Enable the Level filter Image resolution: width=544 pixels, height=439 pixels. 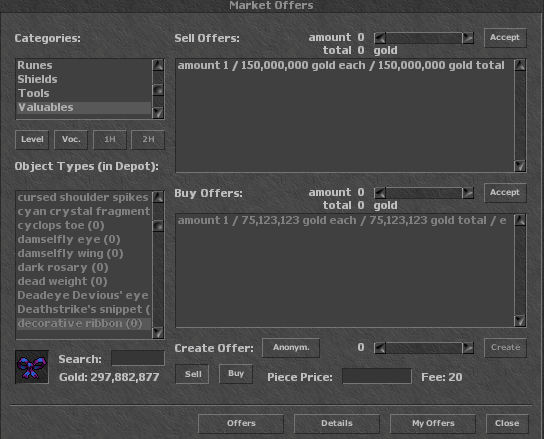coord(32,140)
